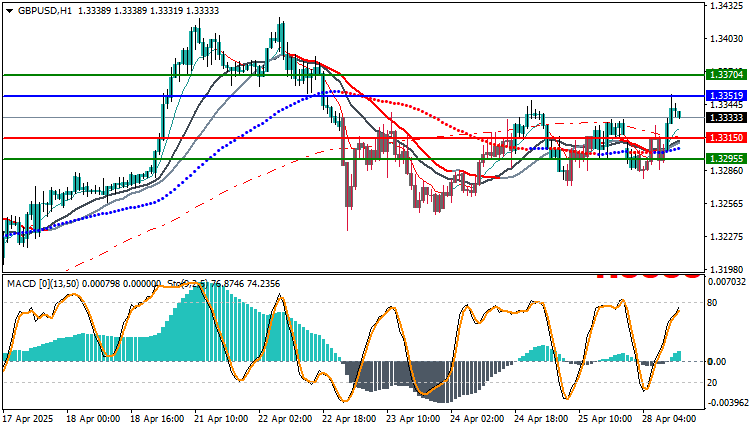The image size is (750, 430).
Task: Click the 28 Apr 04:00 time label
Action: click(x=669, y=419)
